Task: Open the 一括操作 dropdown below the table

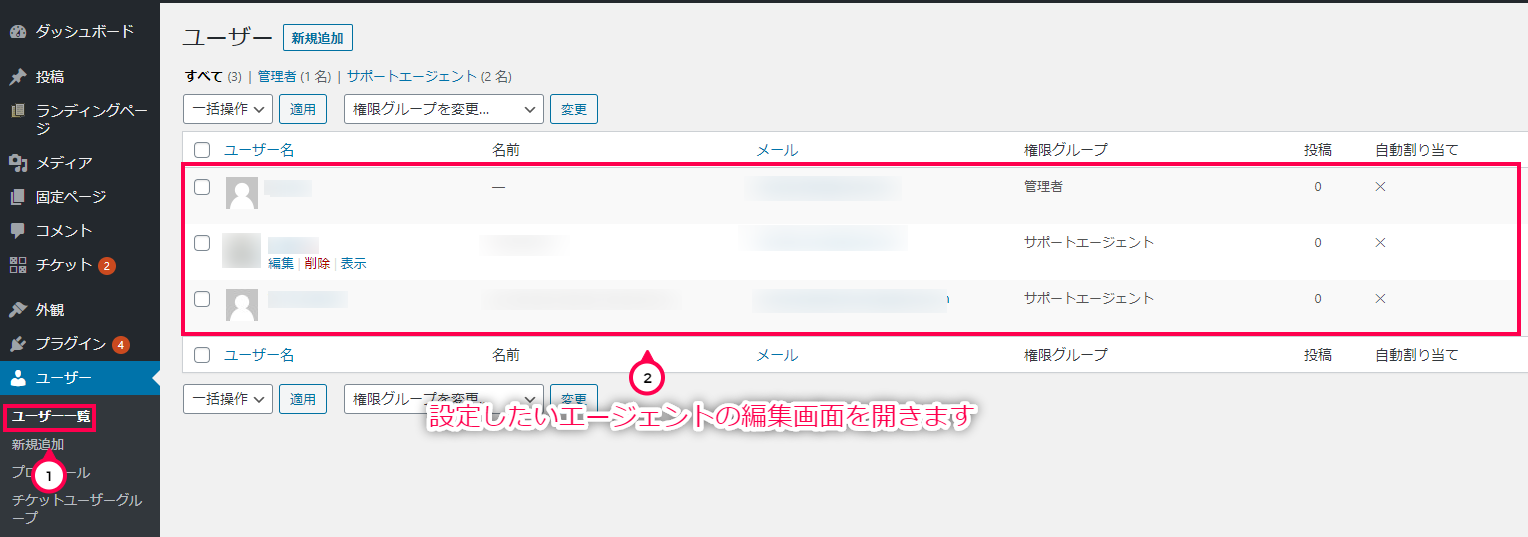Action: tap(228, 398)
